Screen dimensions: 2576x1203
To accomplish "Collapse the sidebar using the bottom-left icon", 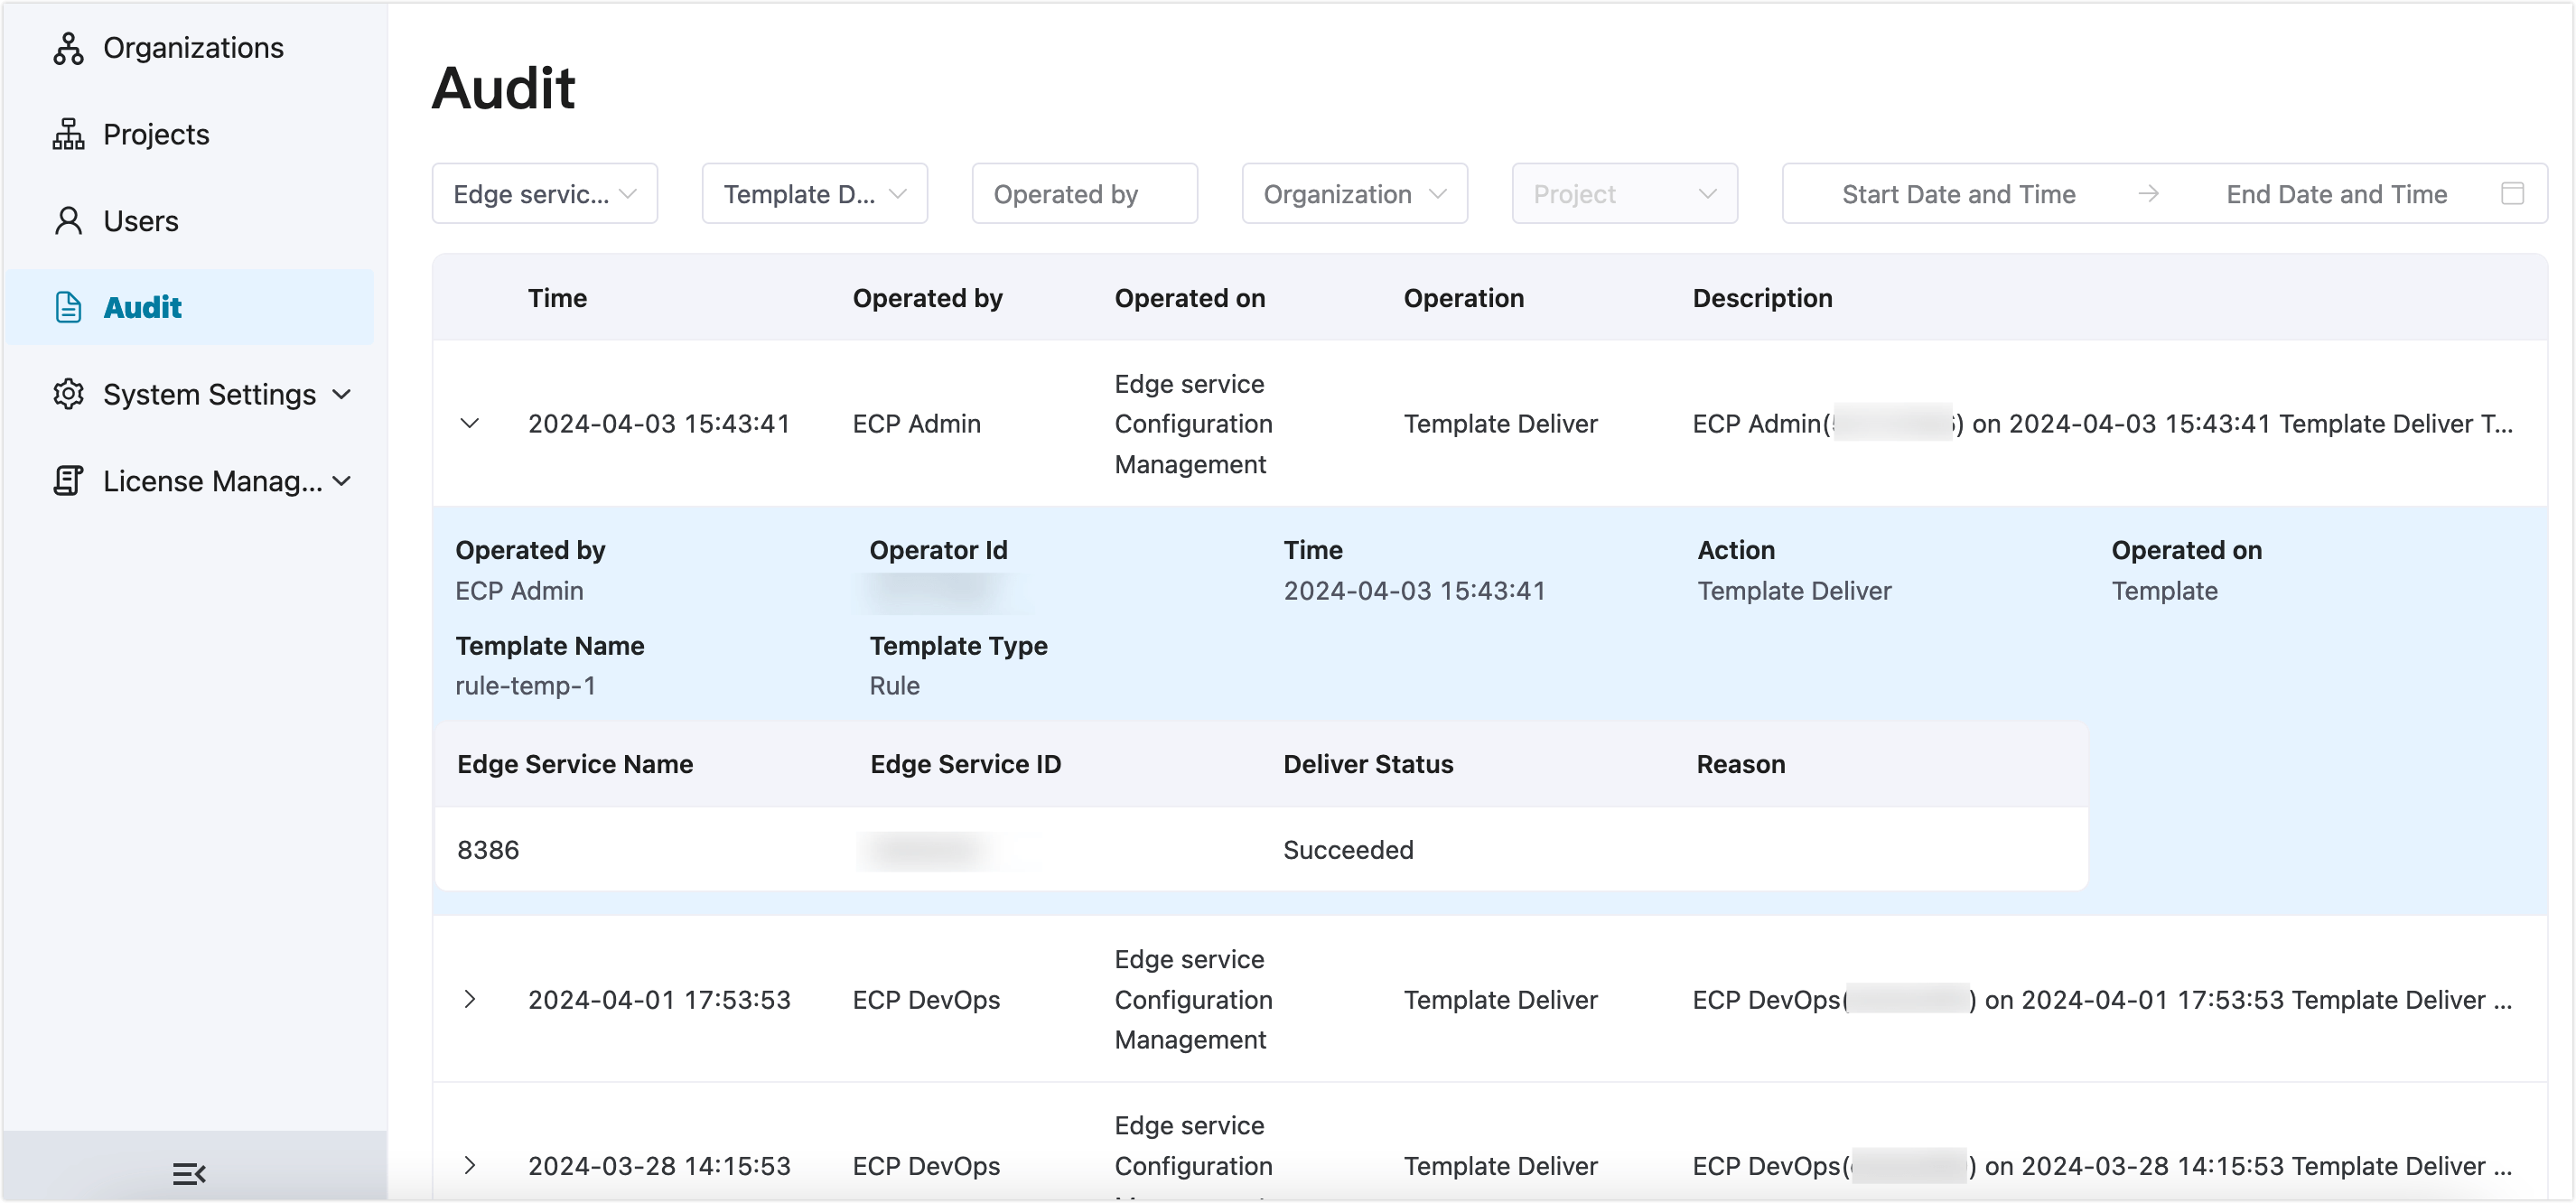I will pyautogui.click(x=189, y=1173).
